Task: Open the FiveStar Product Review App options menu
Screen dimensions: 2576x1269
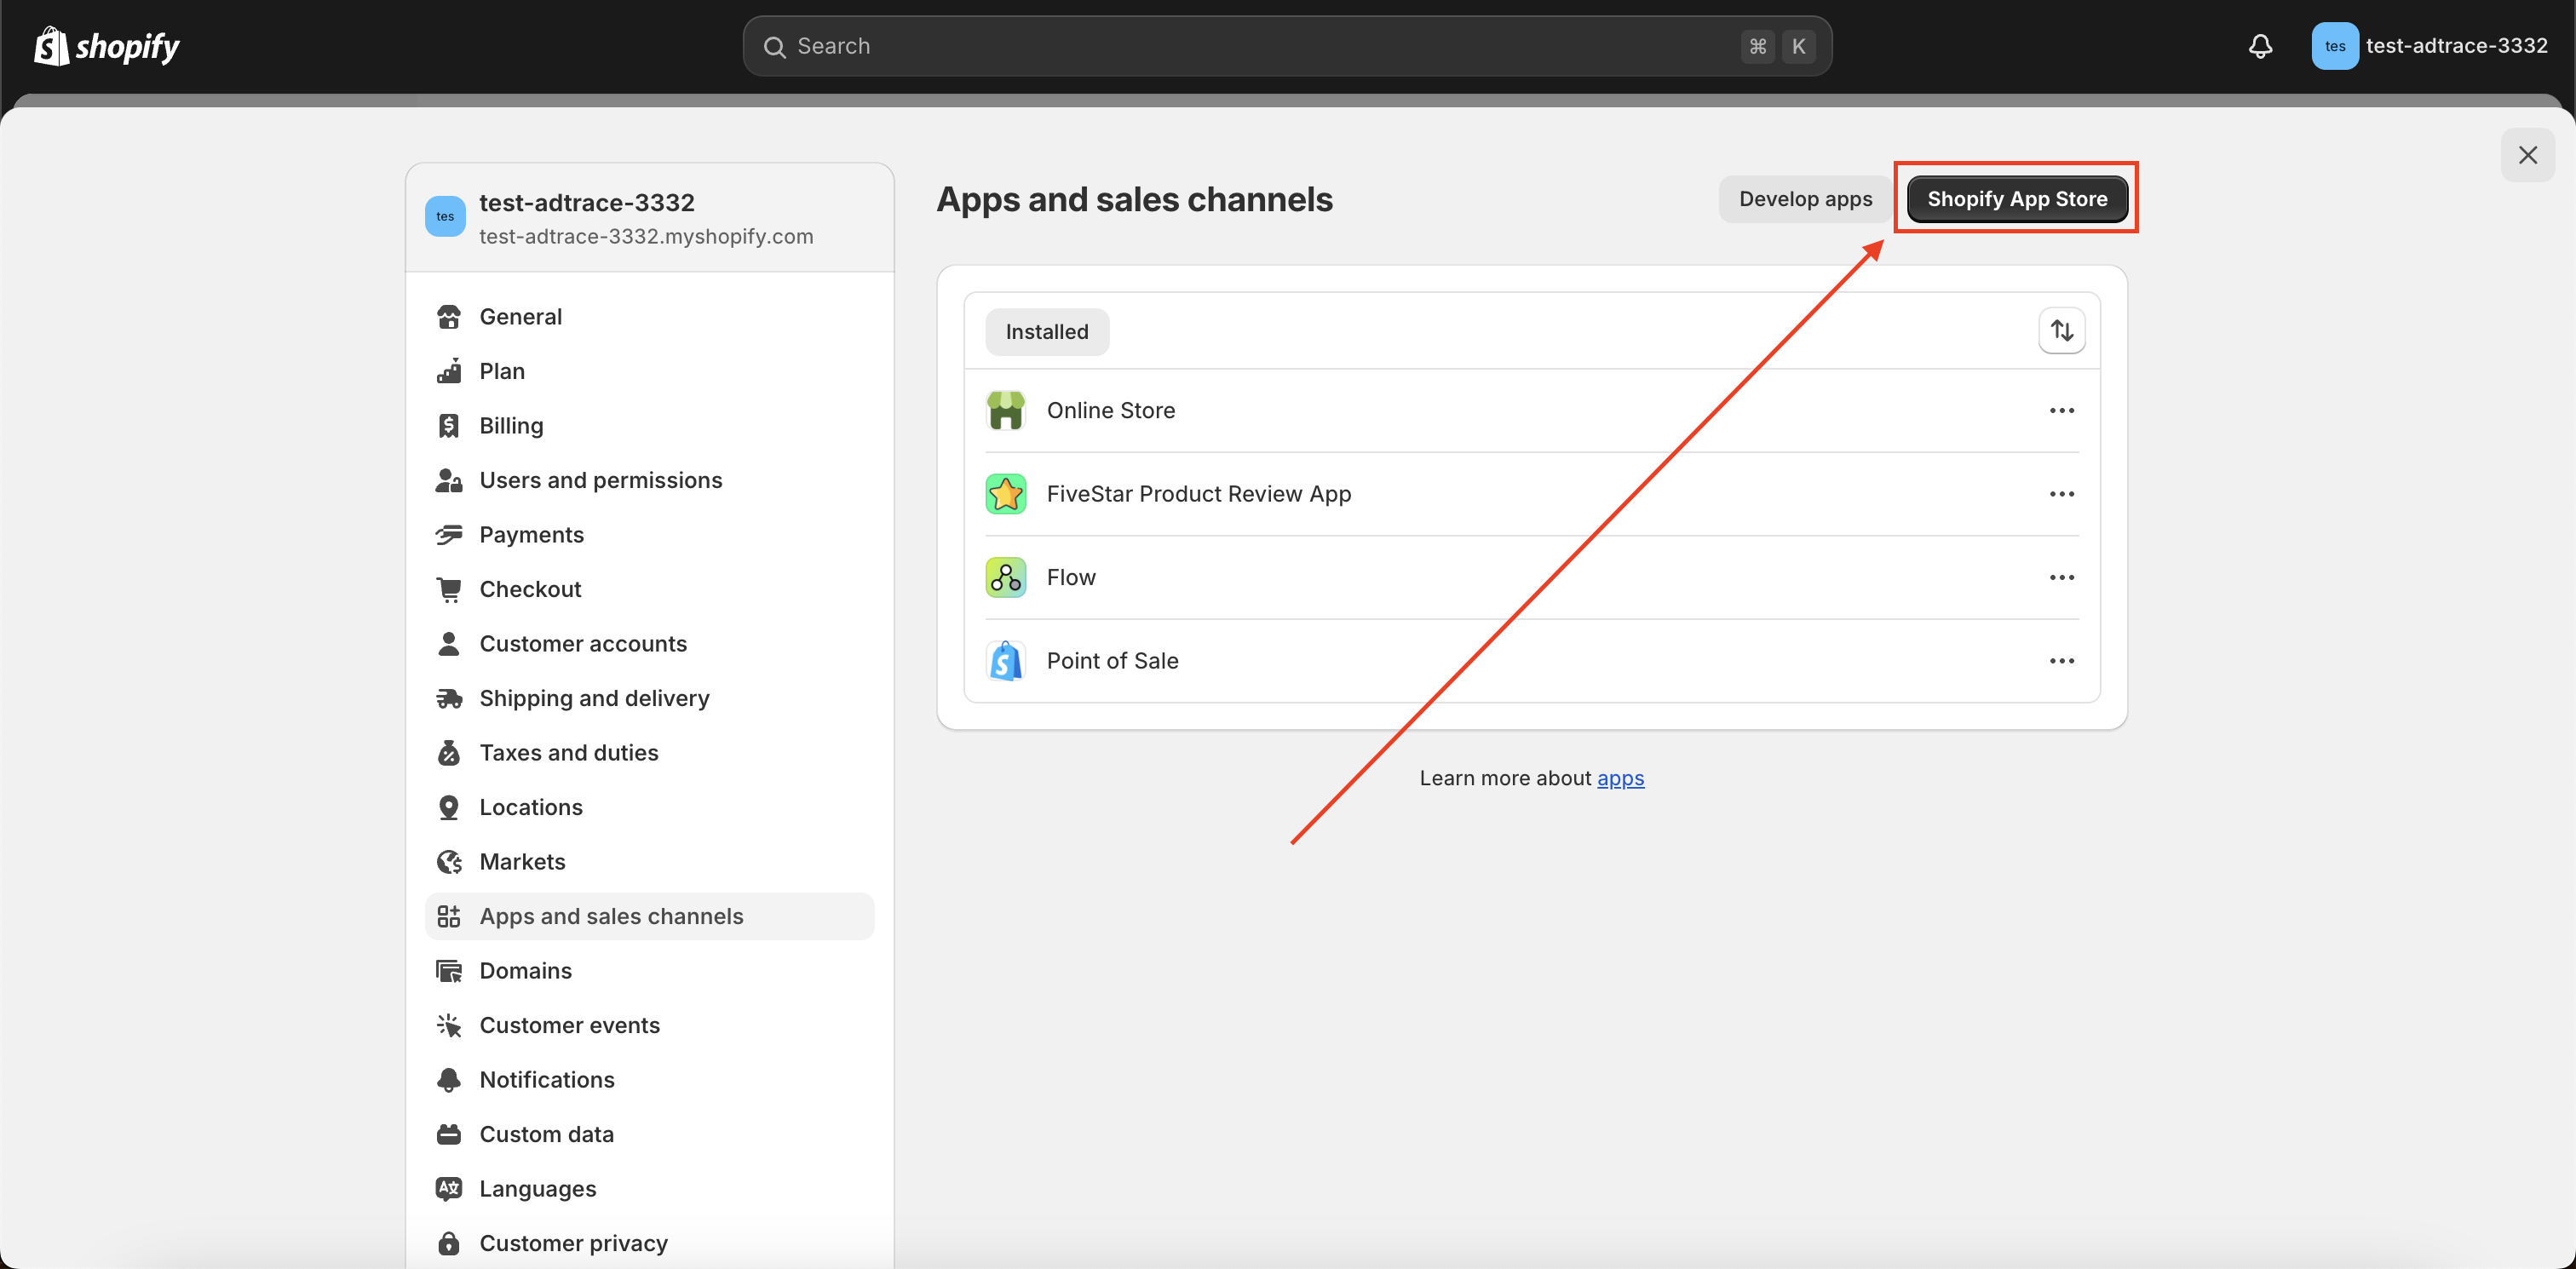Action: [x=2061, y=494]
